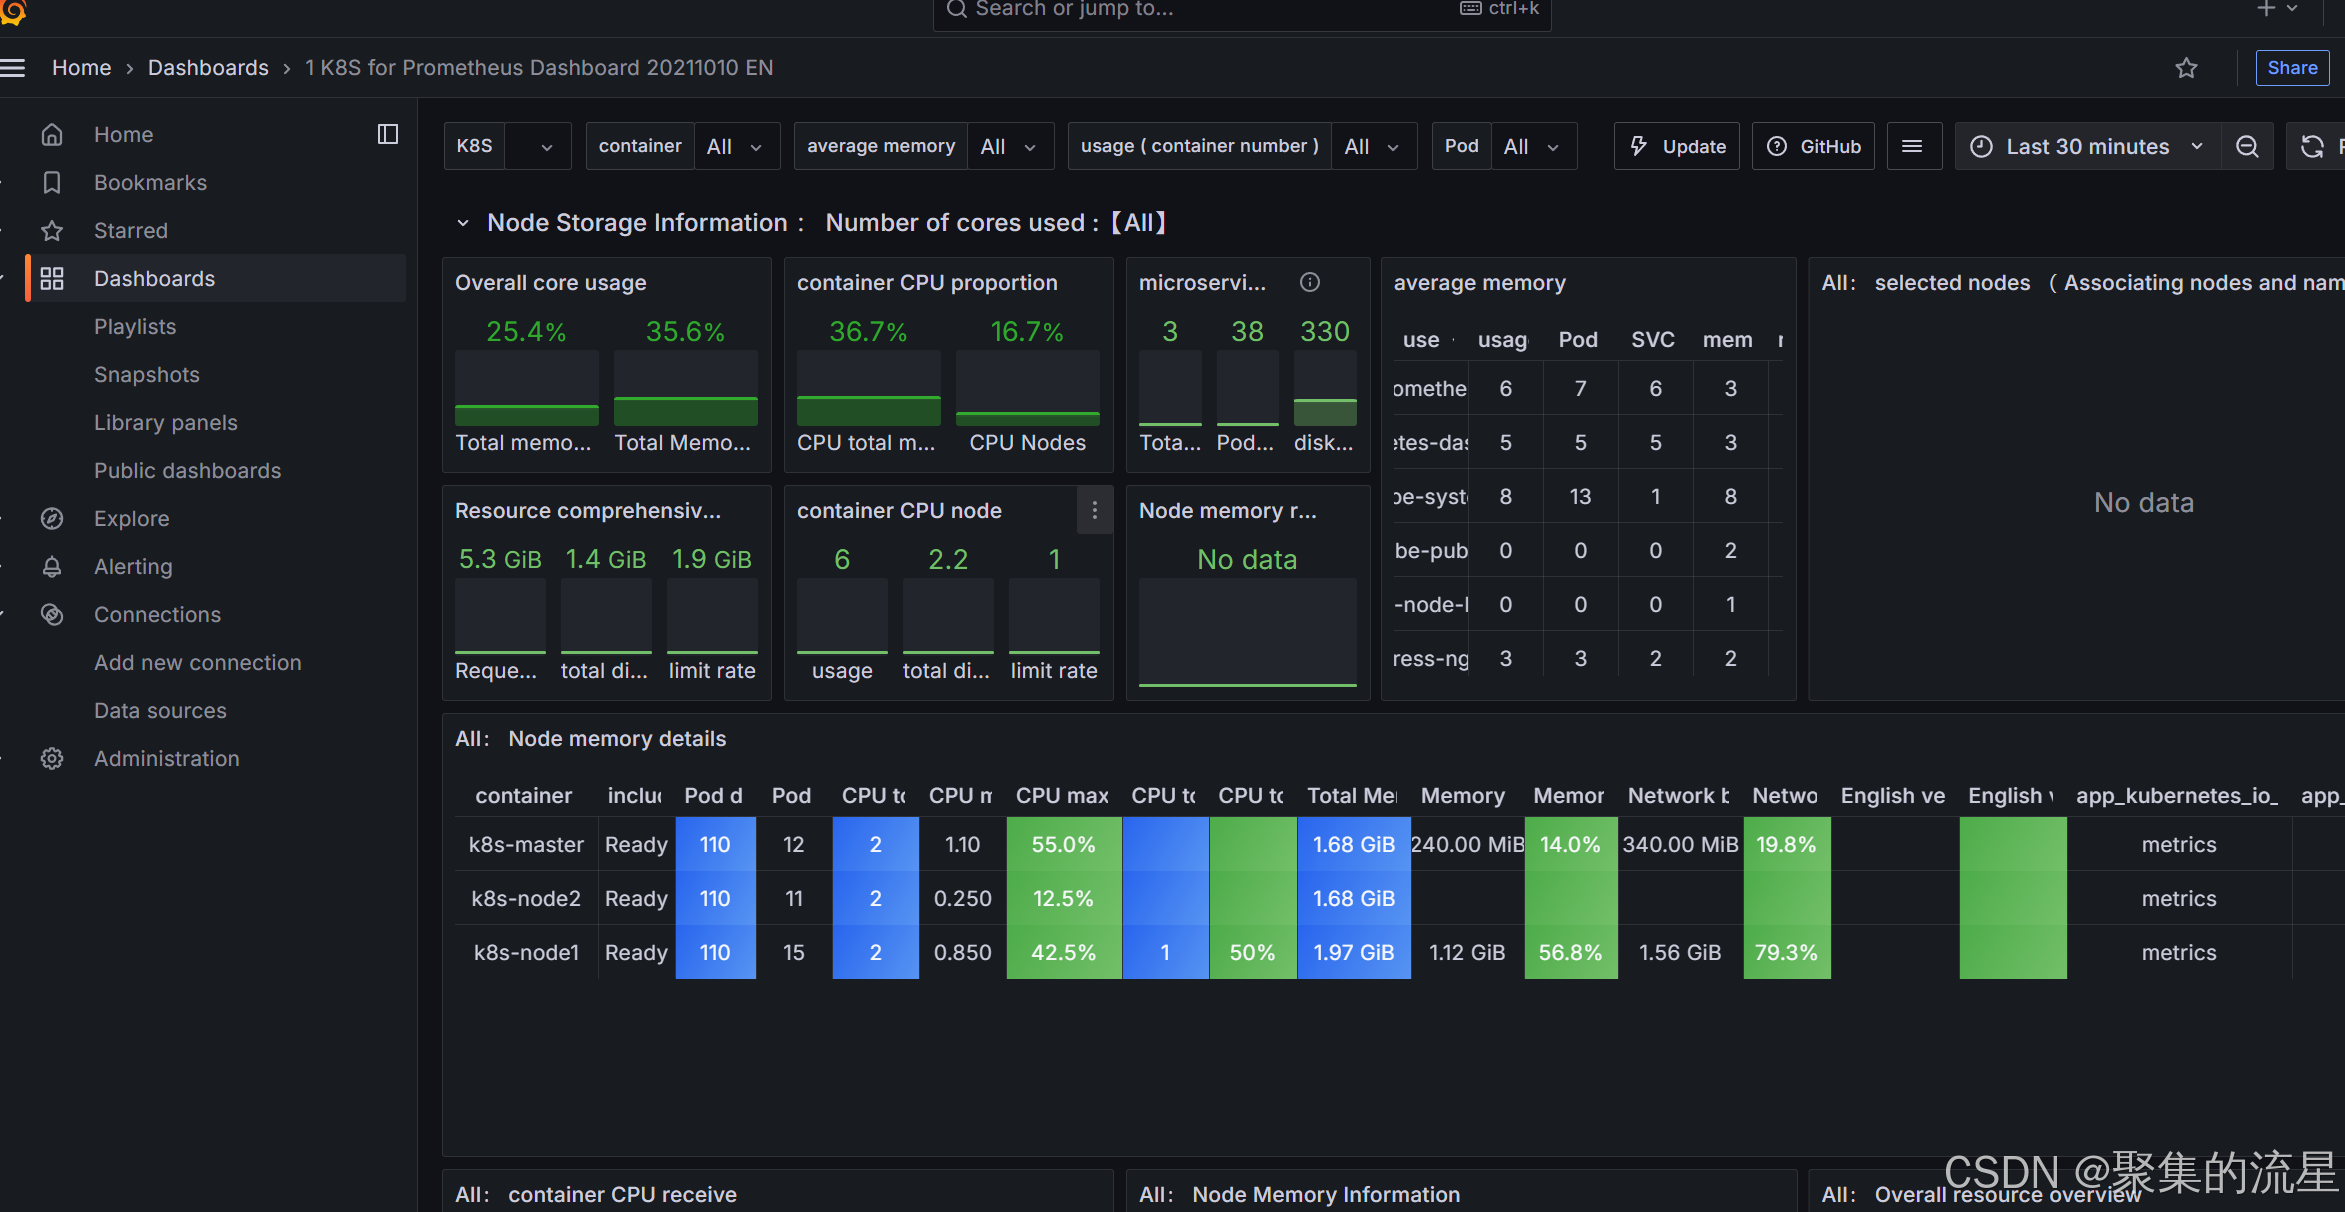
Task: Open the dashboard links list icon
Action: coord(1912,147)
